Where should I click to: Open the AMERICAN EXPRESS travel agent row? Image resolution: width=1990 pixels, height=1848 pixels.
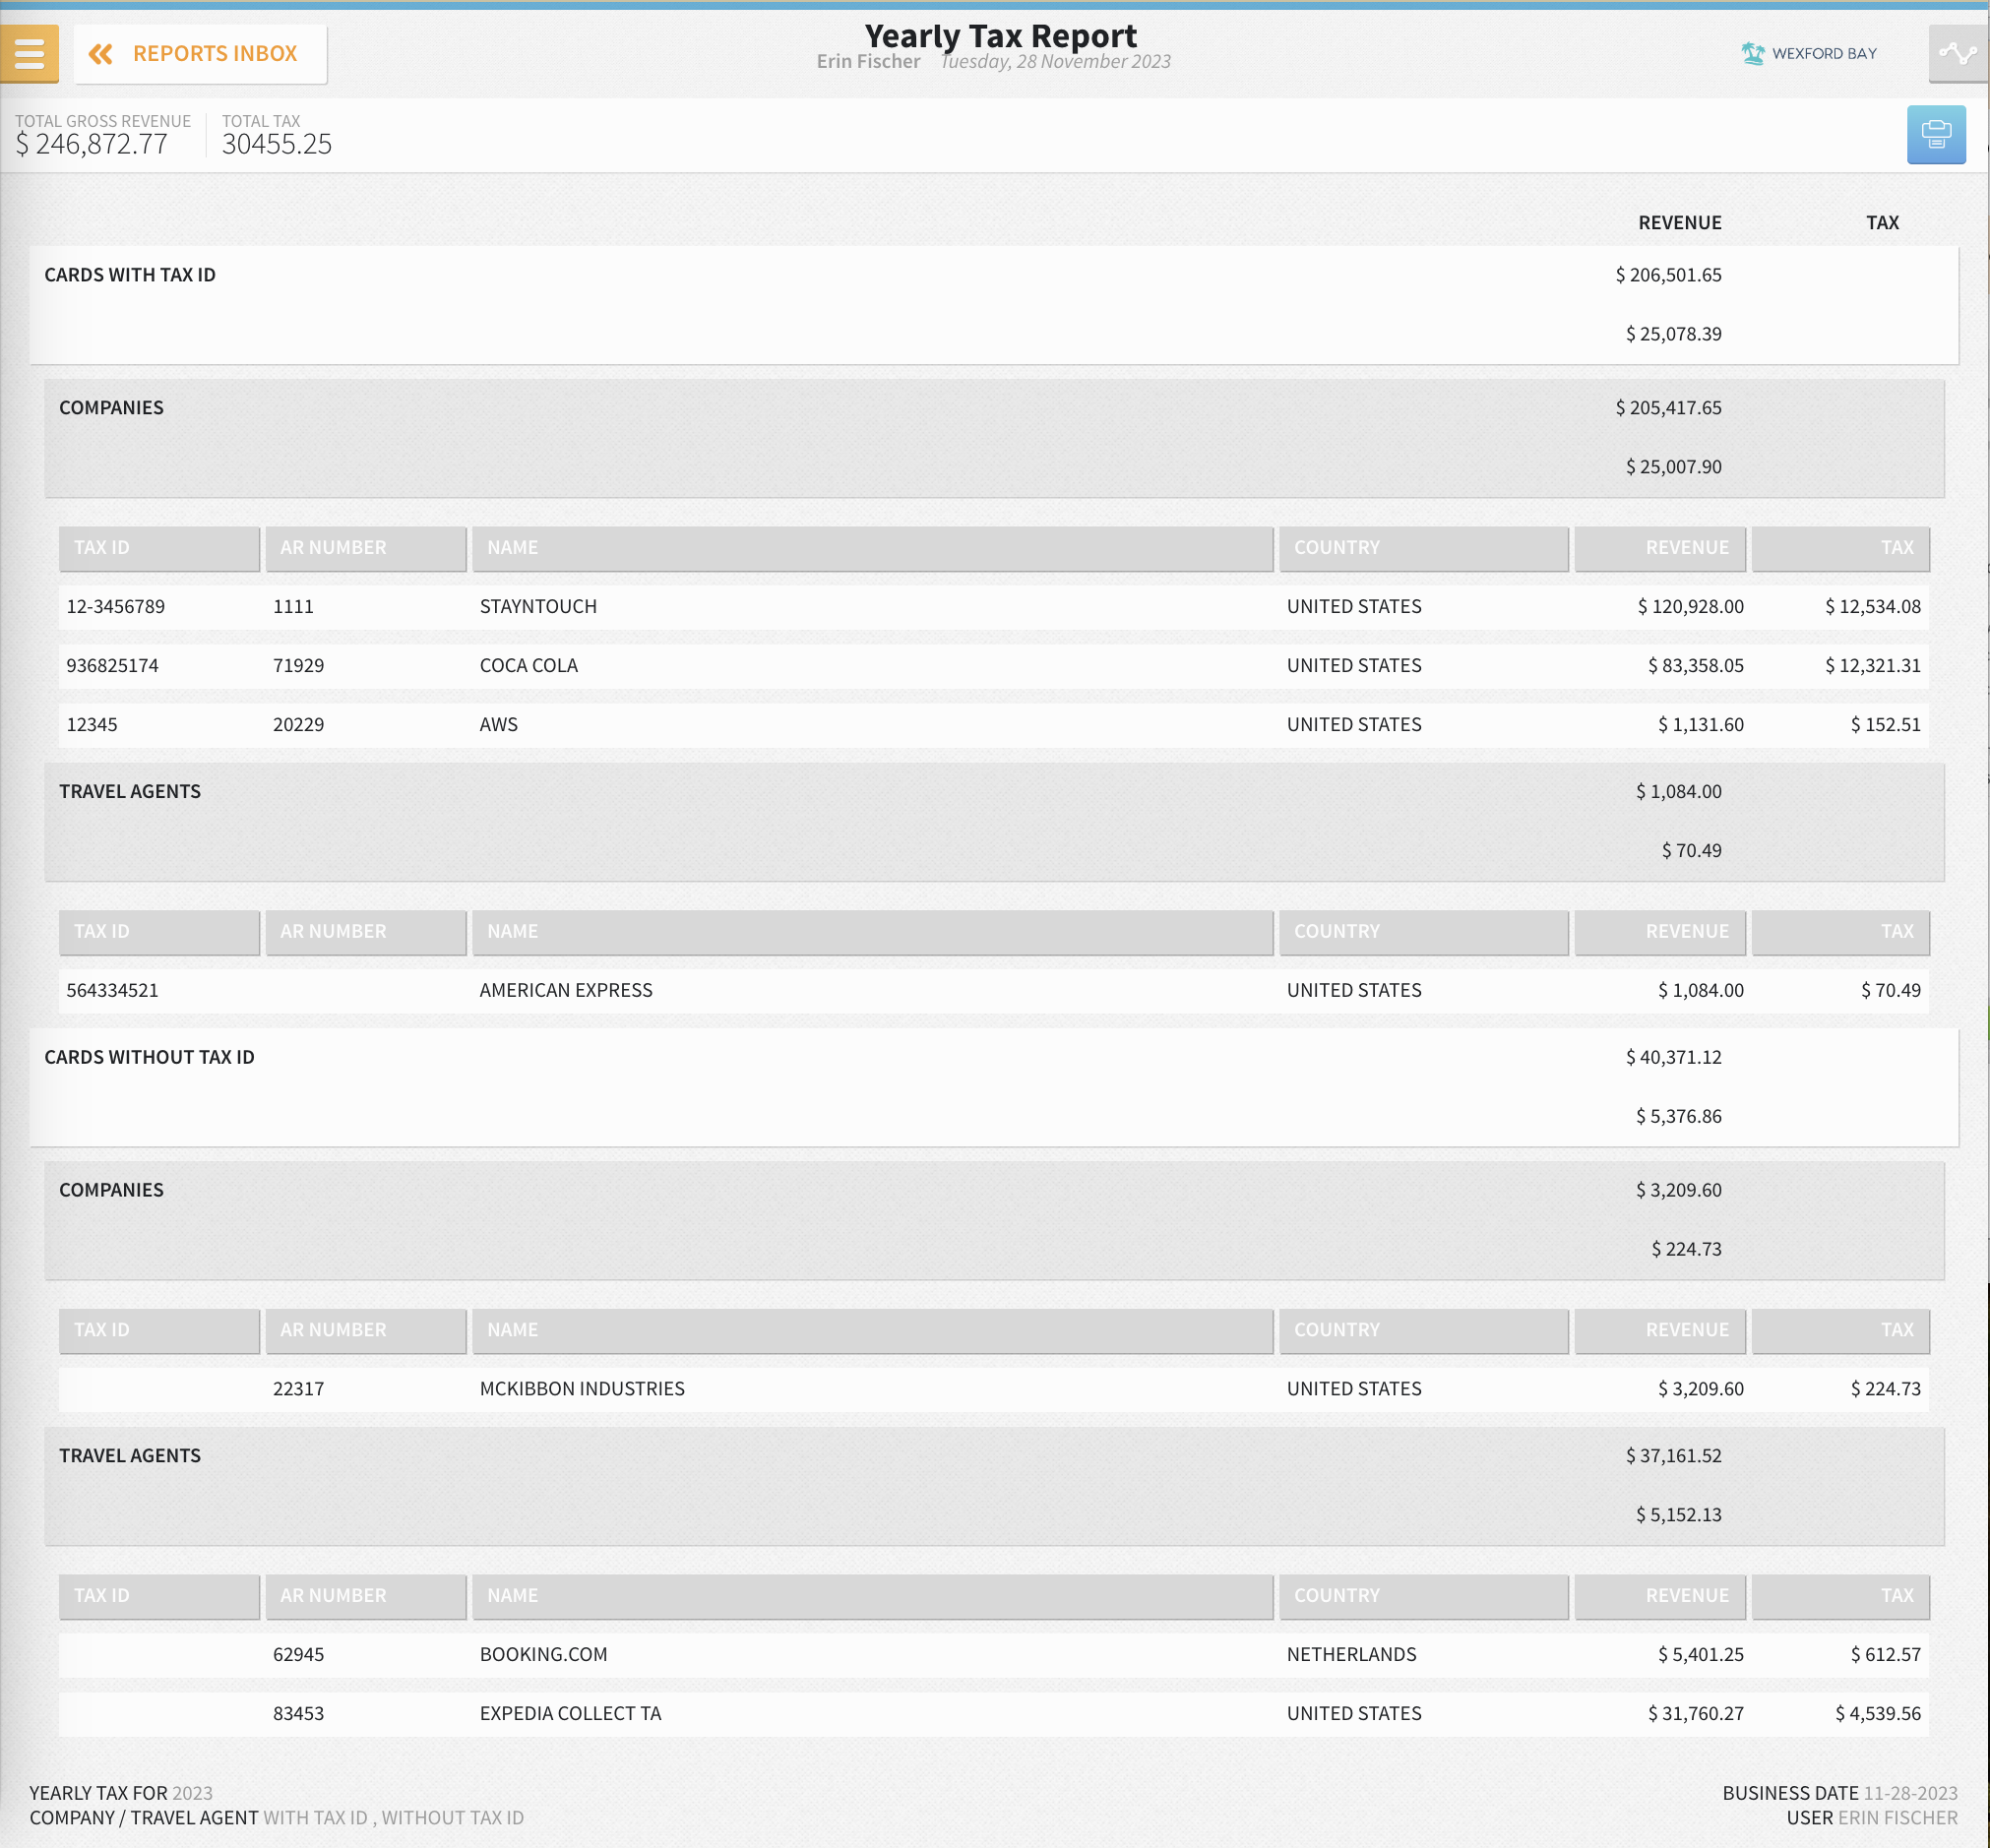[x=565, y=990]
